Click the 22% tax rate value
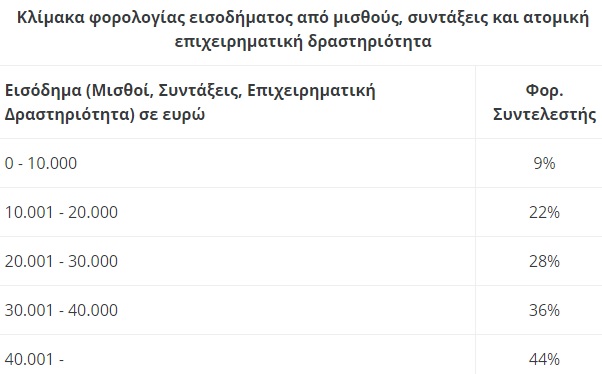This screenshot has height=374, width=602. [x=544, y=212]
